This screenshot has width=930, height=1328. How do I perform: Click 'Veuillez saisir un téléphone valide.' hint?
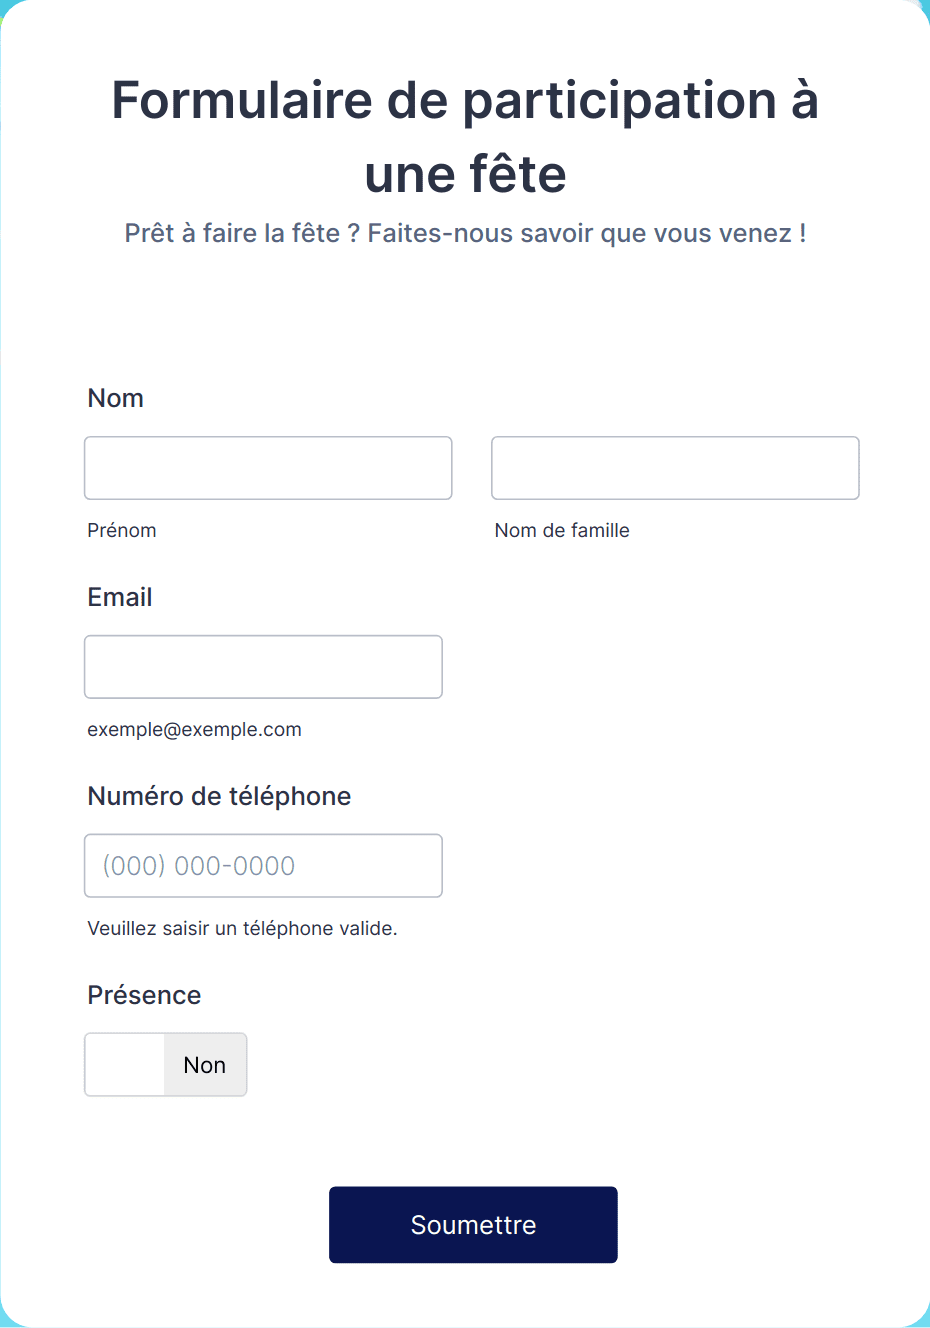coord(242,928)
